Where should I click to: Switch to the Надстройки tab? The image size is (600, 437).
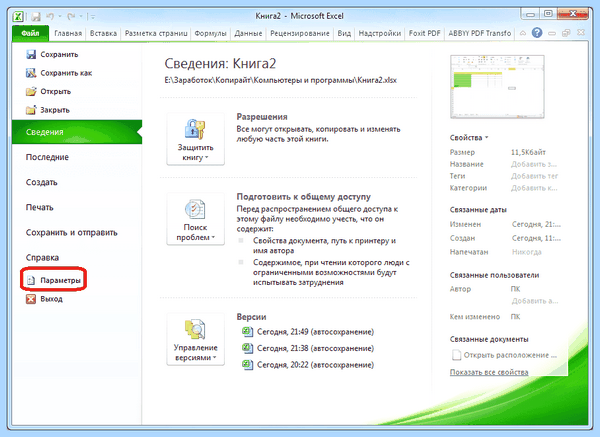click(x=380, y=33)
